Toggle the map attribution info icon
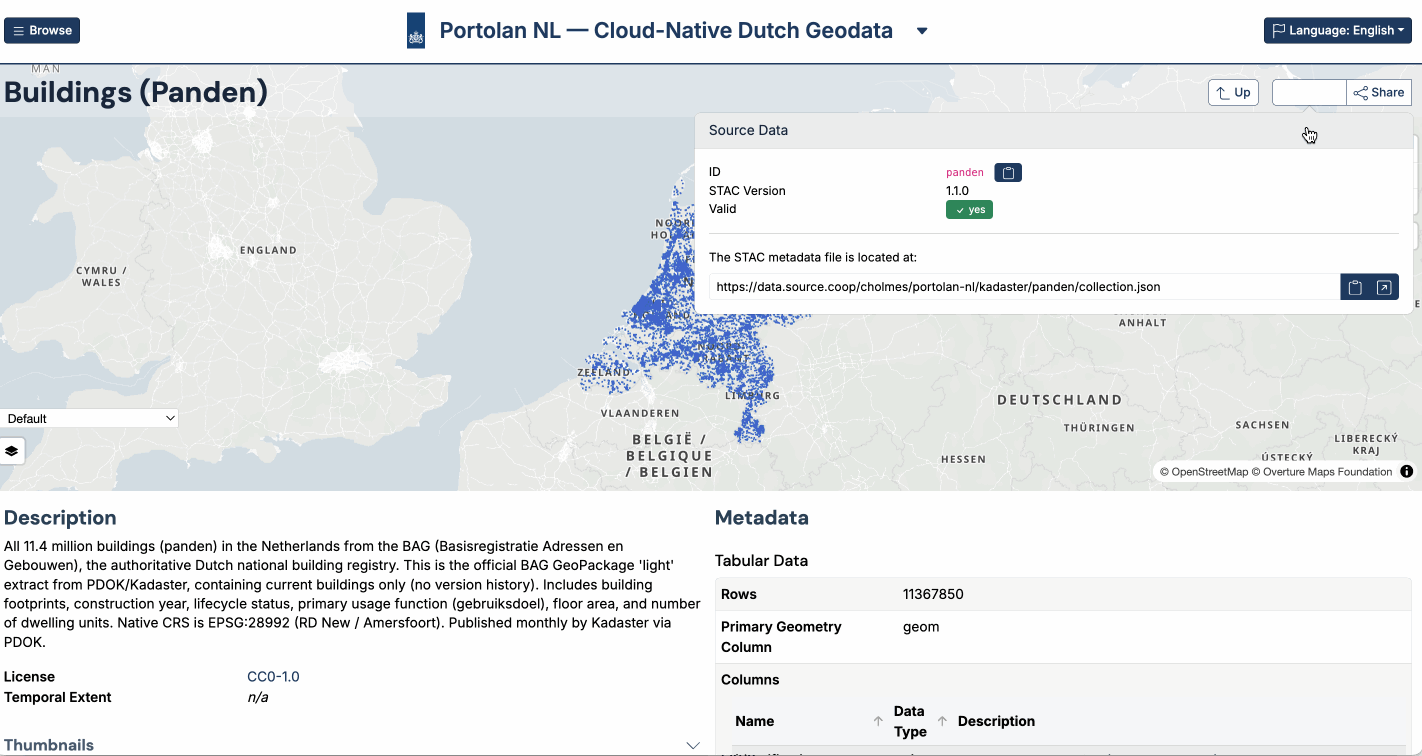1422x756 pixels. click(1406, 472)
